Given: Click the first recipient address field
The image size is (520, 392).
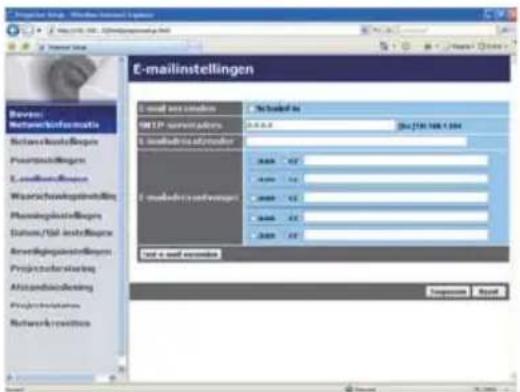Looking at the screenshot, I should tap(395, 161).
